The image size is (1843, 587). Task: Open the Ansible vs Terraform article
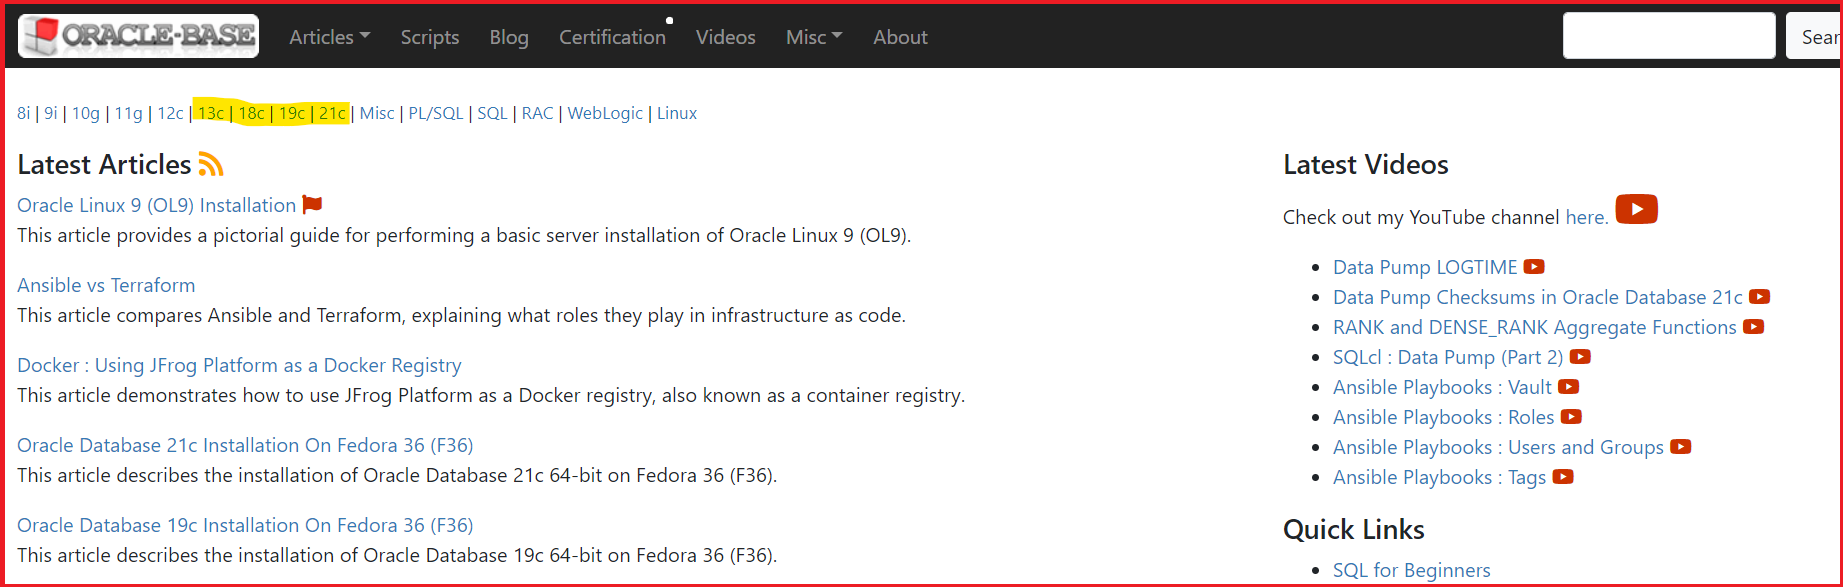click(x=105, y=285)
